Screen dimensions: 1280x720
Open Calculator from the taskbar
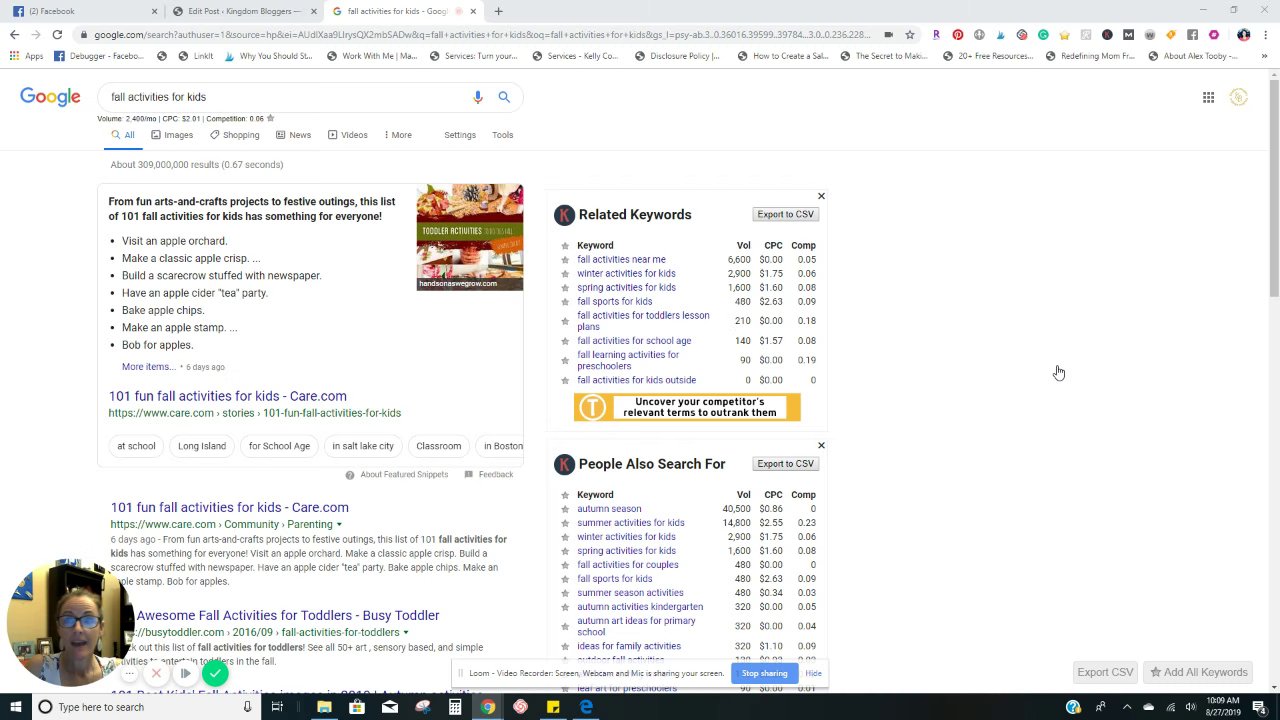(x=455, y=707)
